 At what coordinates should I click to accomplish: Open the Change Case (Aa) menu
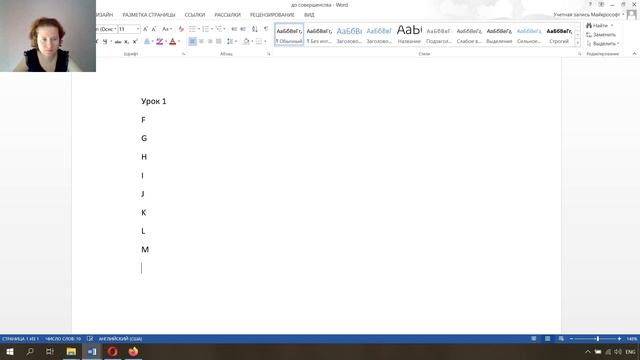point(167,29)
